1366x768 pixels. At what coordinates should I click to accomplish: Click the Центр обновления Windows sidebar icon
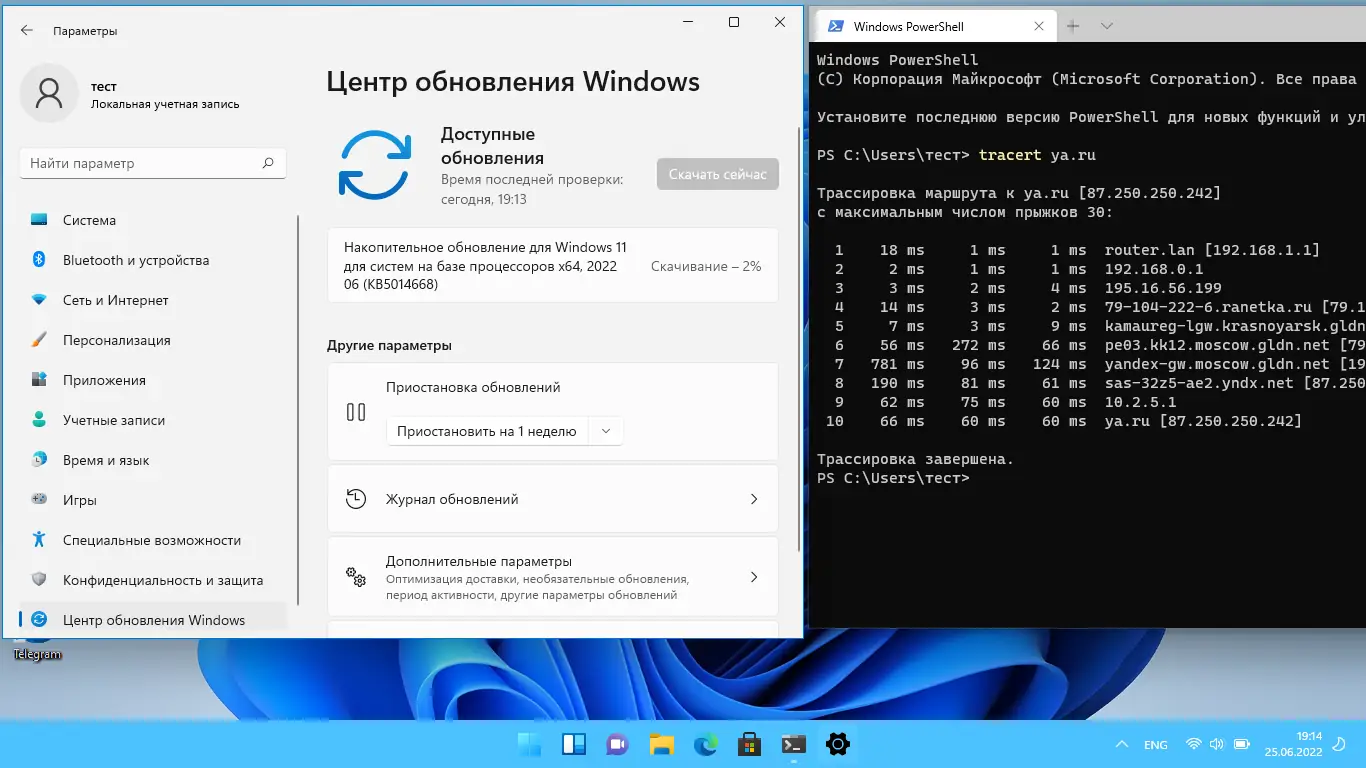[x=39, y=620]
